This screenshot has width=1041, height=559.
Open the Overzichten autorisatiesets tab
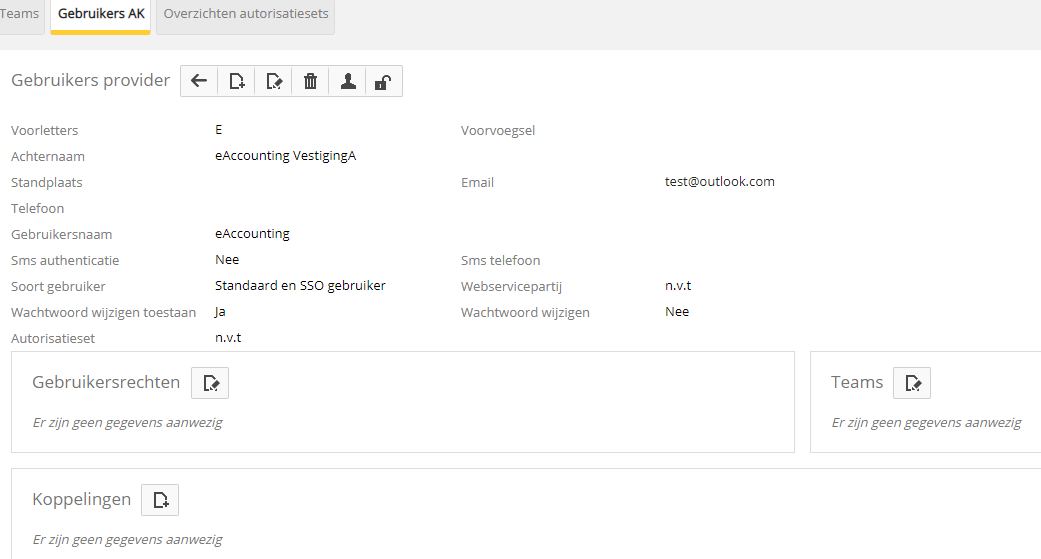(246, 15)
